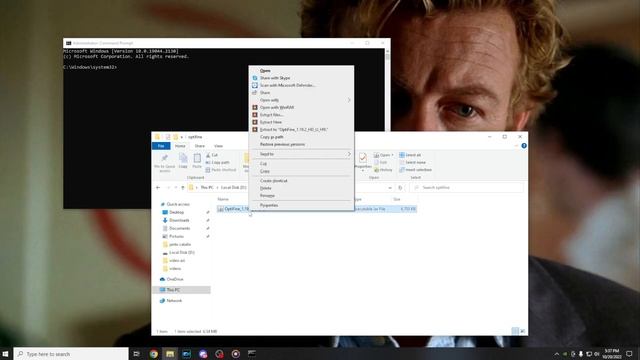Select This PC in navigation pane

(182, 290)
